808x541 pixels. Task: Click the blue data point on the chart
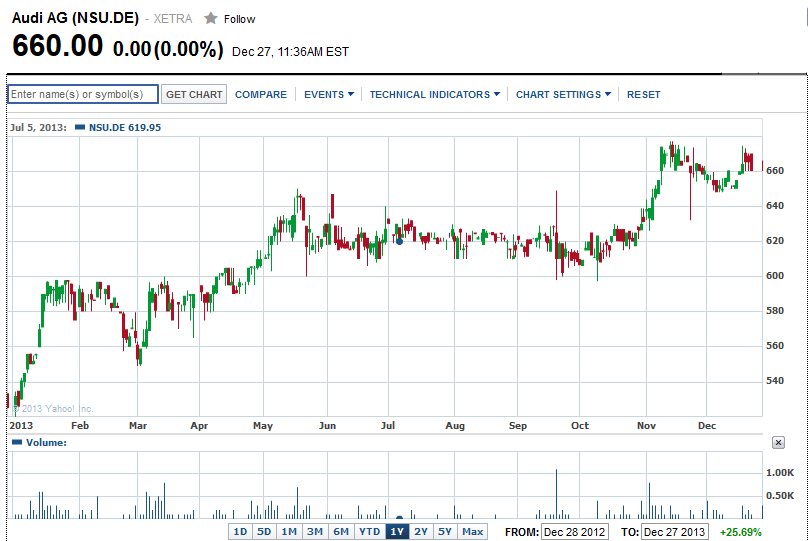pyautogui.click(x=399, y=241)
